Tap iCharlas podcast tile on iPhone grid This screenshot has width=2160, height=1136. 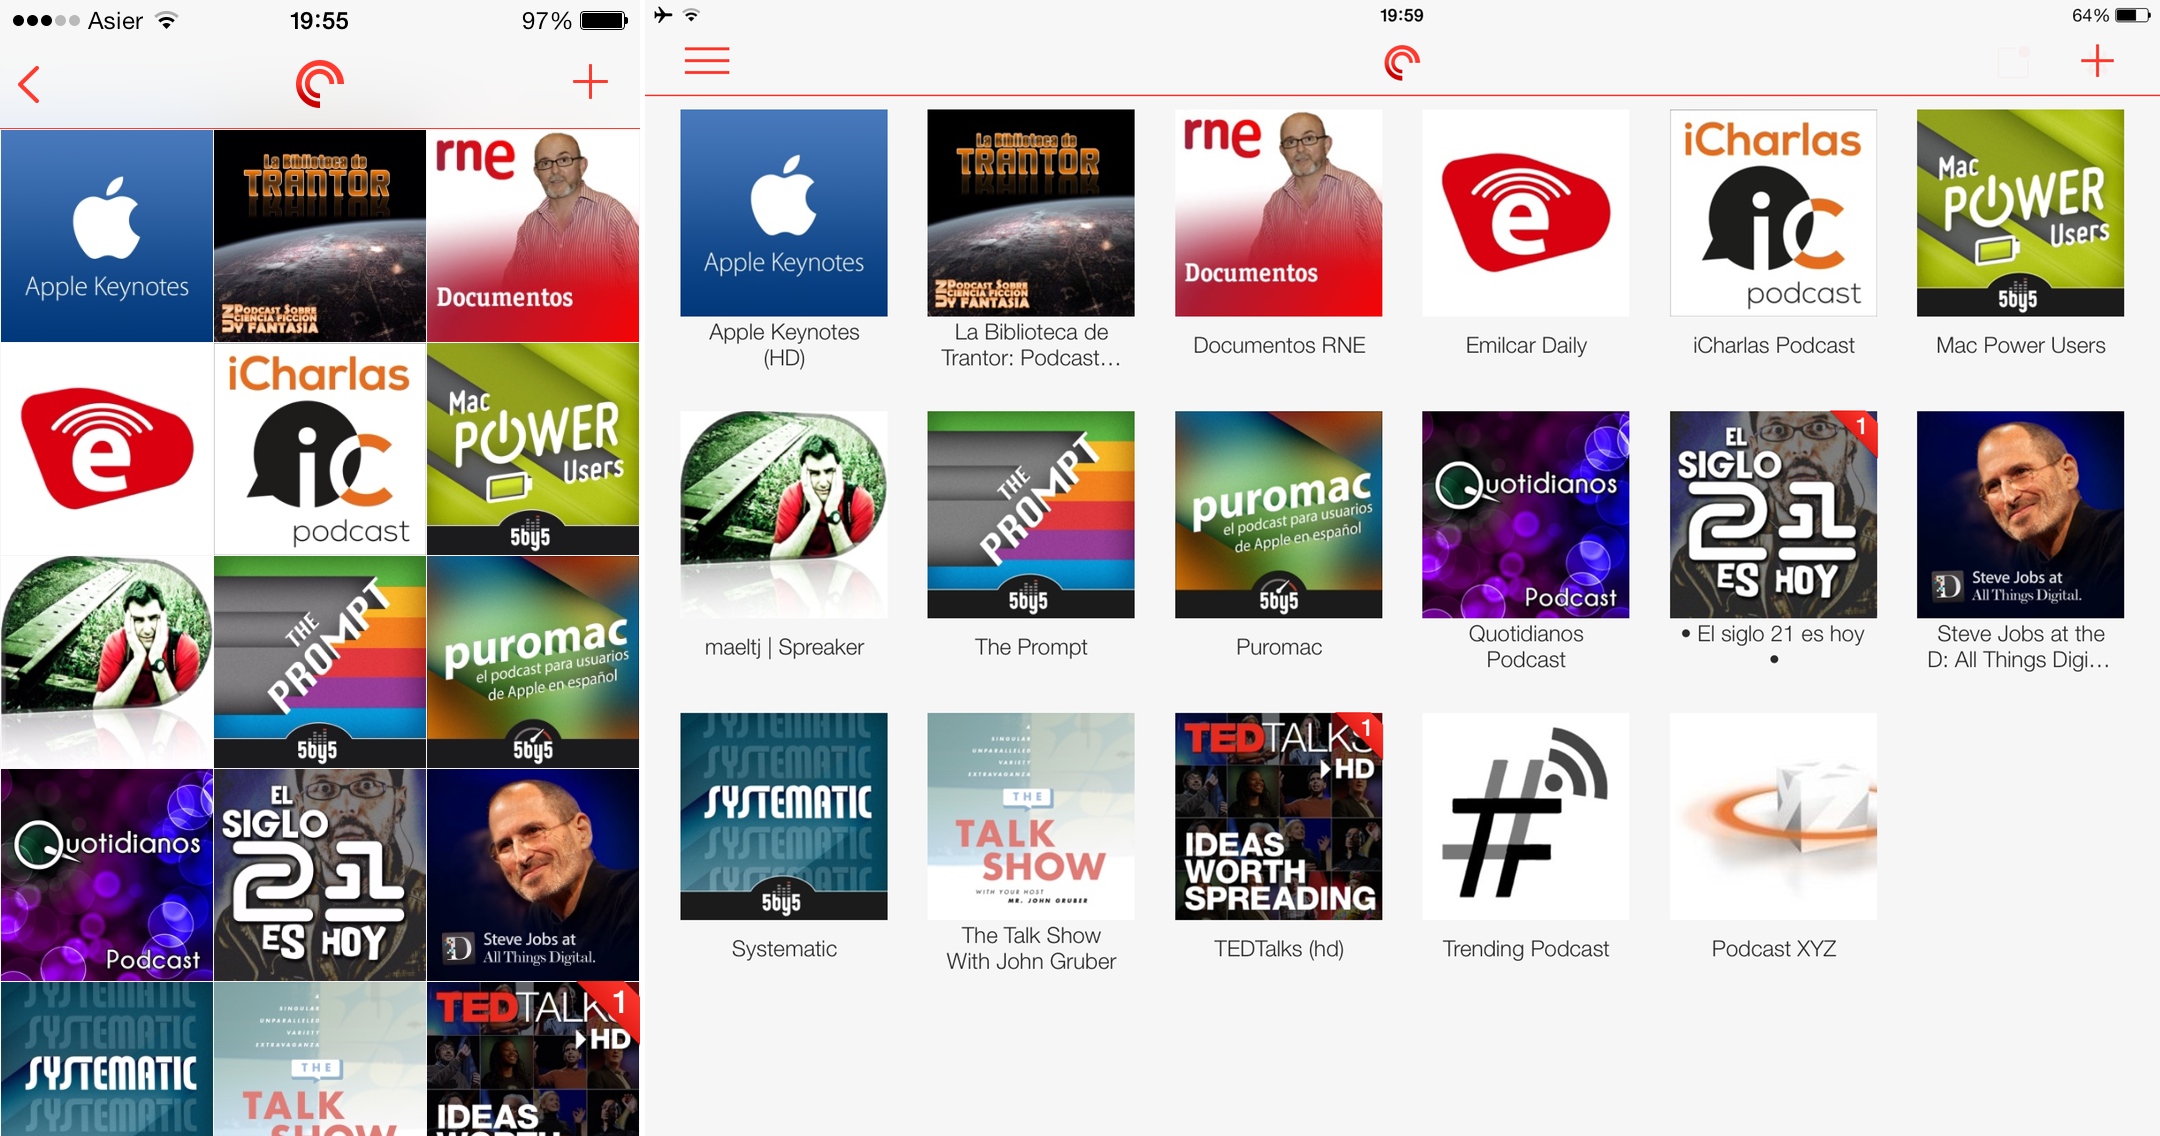[x=320, y=449]
